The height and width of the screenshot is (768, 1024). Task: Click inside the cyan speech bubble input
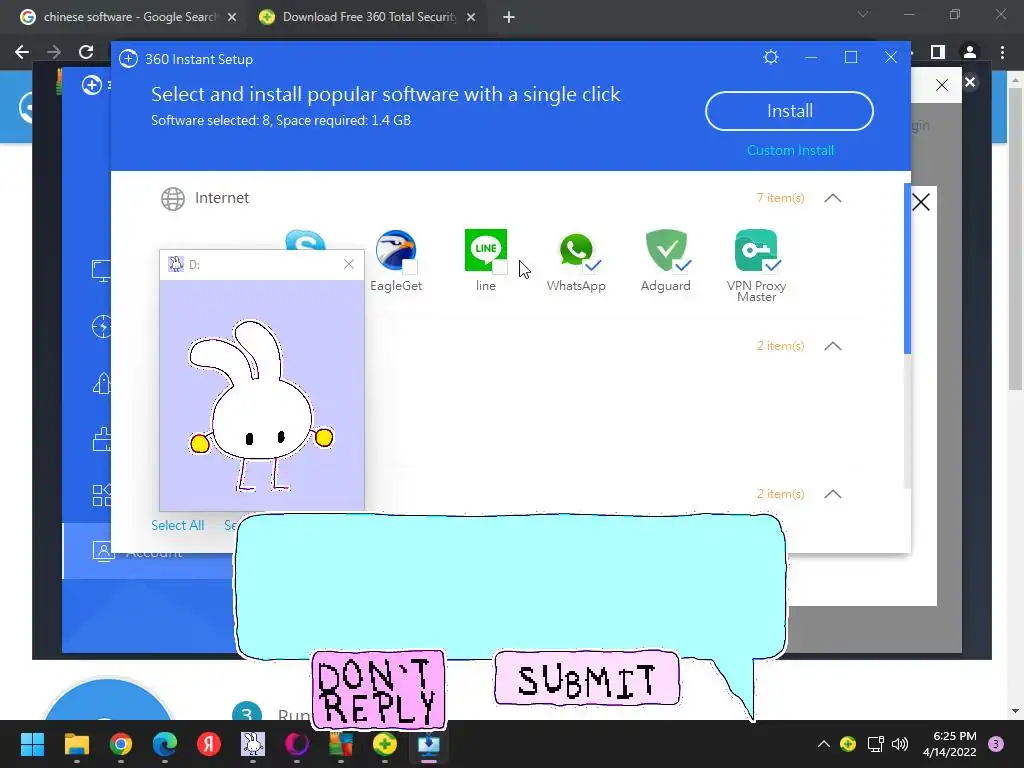tap(511, 586)
